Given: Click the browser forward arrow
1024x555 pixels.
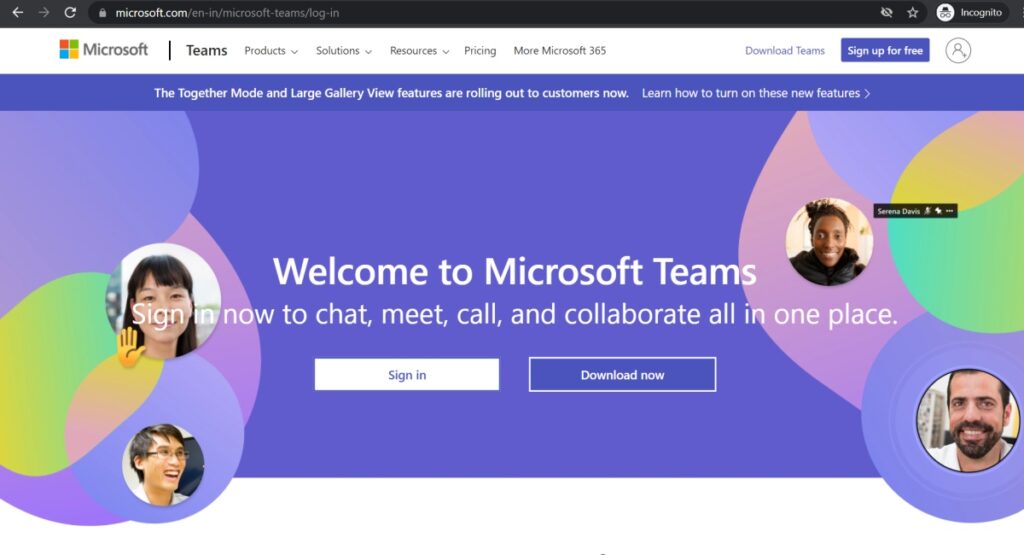Looking at the screenshot, I should click(44, 12).
